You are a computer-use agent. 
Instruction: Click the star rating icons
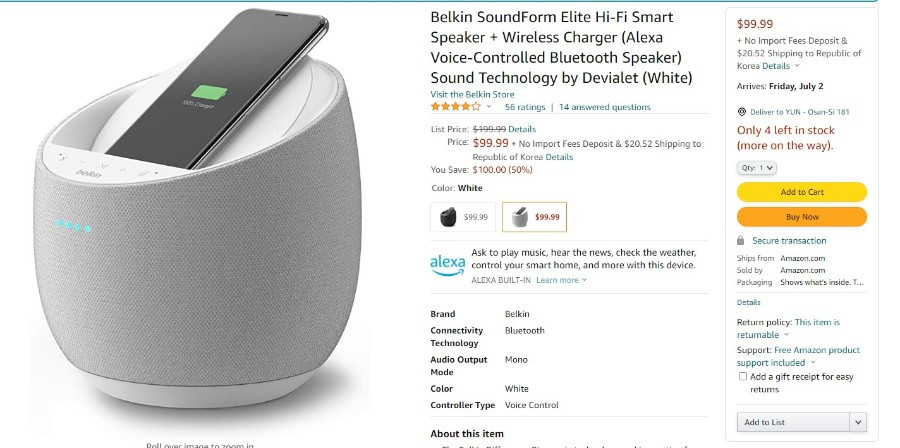(455, 107)
